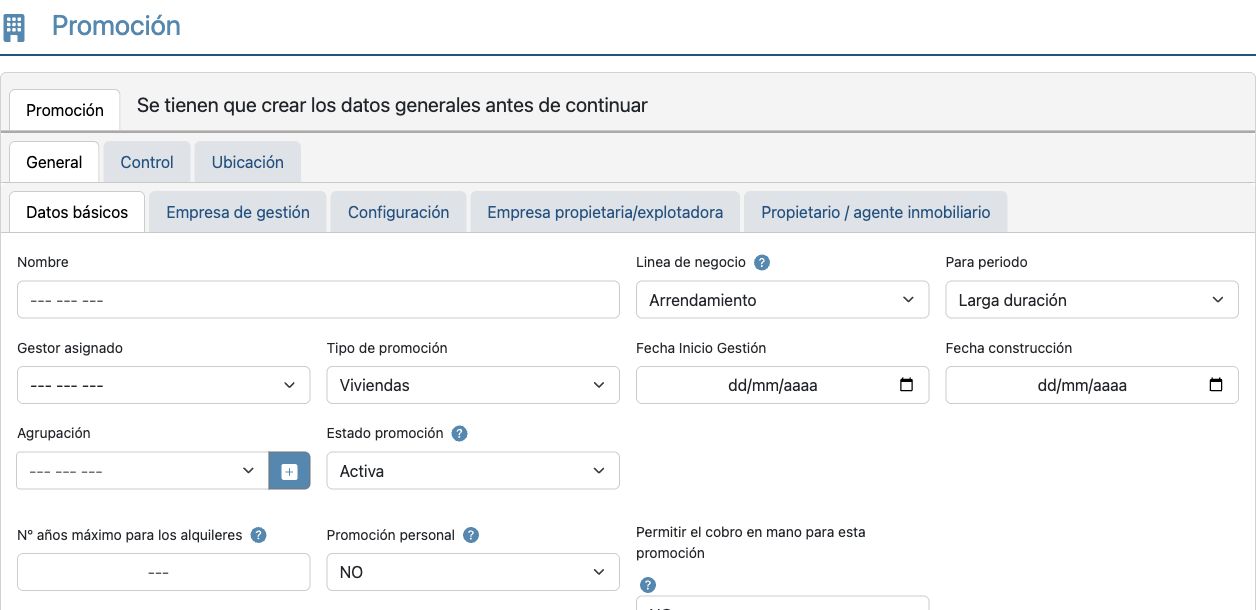This screenshot has height=610, width=1256.
Task: Open calendar picker for Fecha construcción
Action: pos(1216,385)
